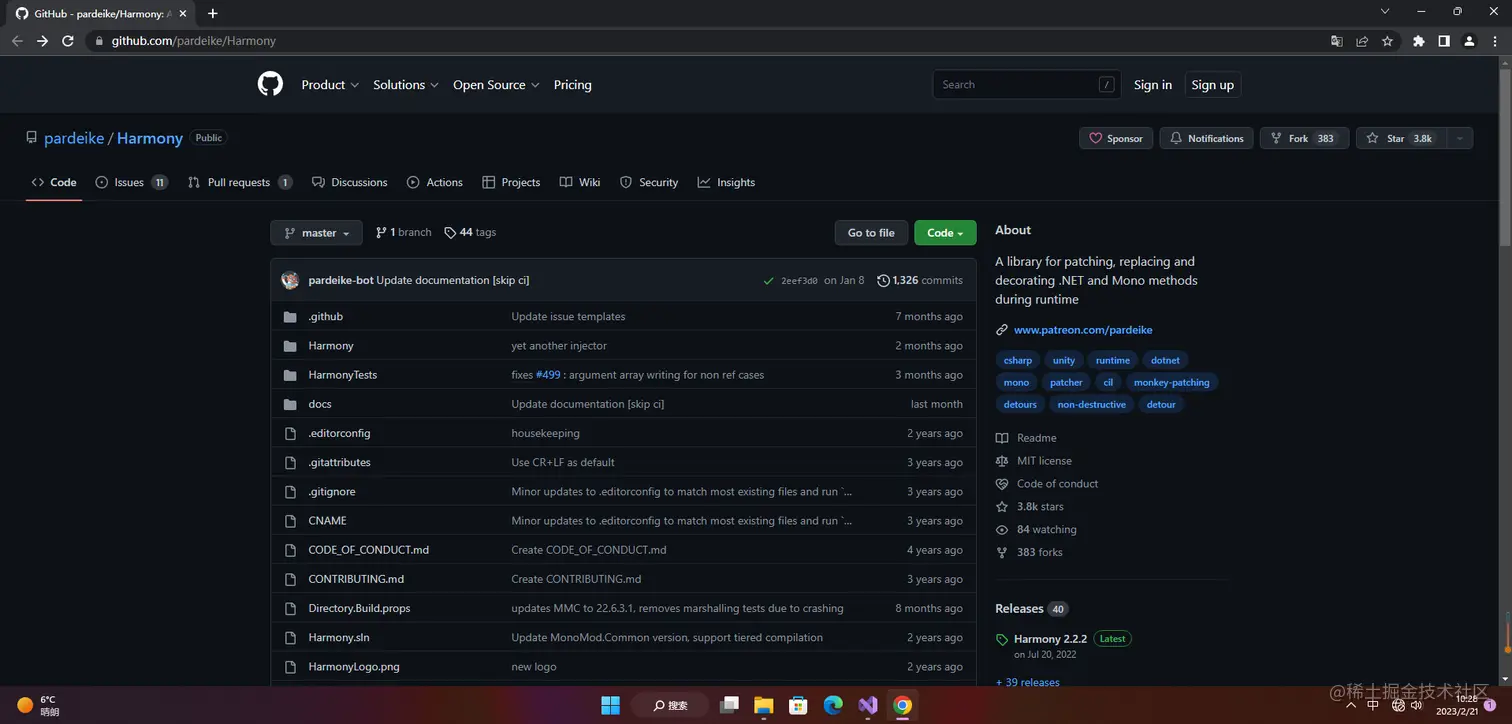
Task: Open Chrome's three-dot menu
Action: pos(1494,41)
